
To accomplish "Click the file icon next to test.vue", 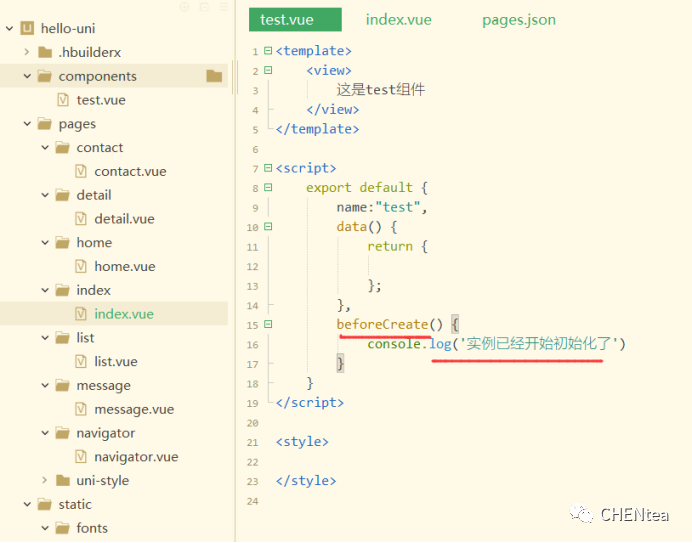I will (63, 100).
